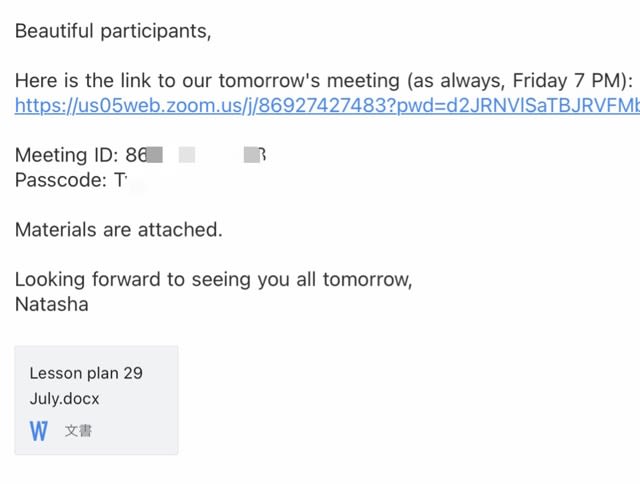Click the visible letter T after Passcode
640x484 pixels.
tap(120, 180)
